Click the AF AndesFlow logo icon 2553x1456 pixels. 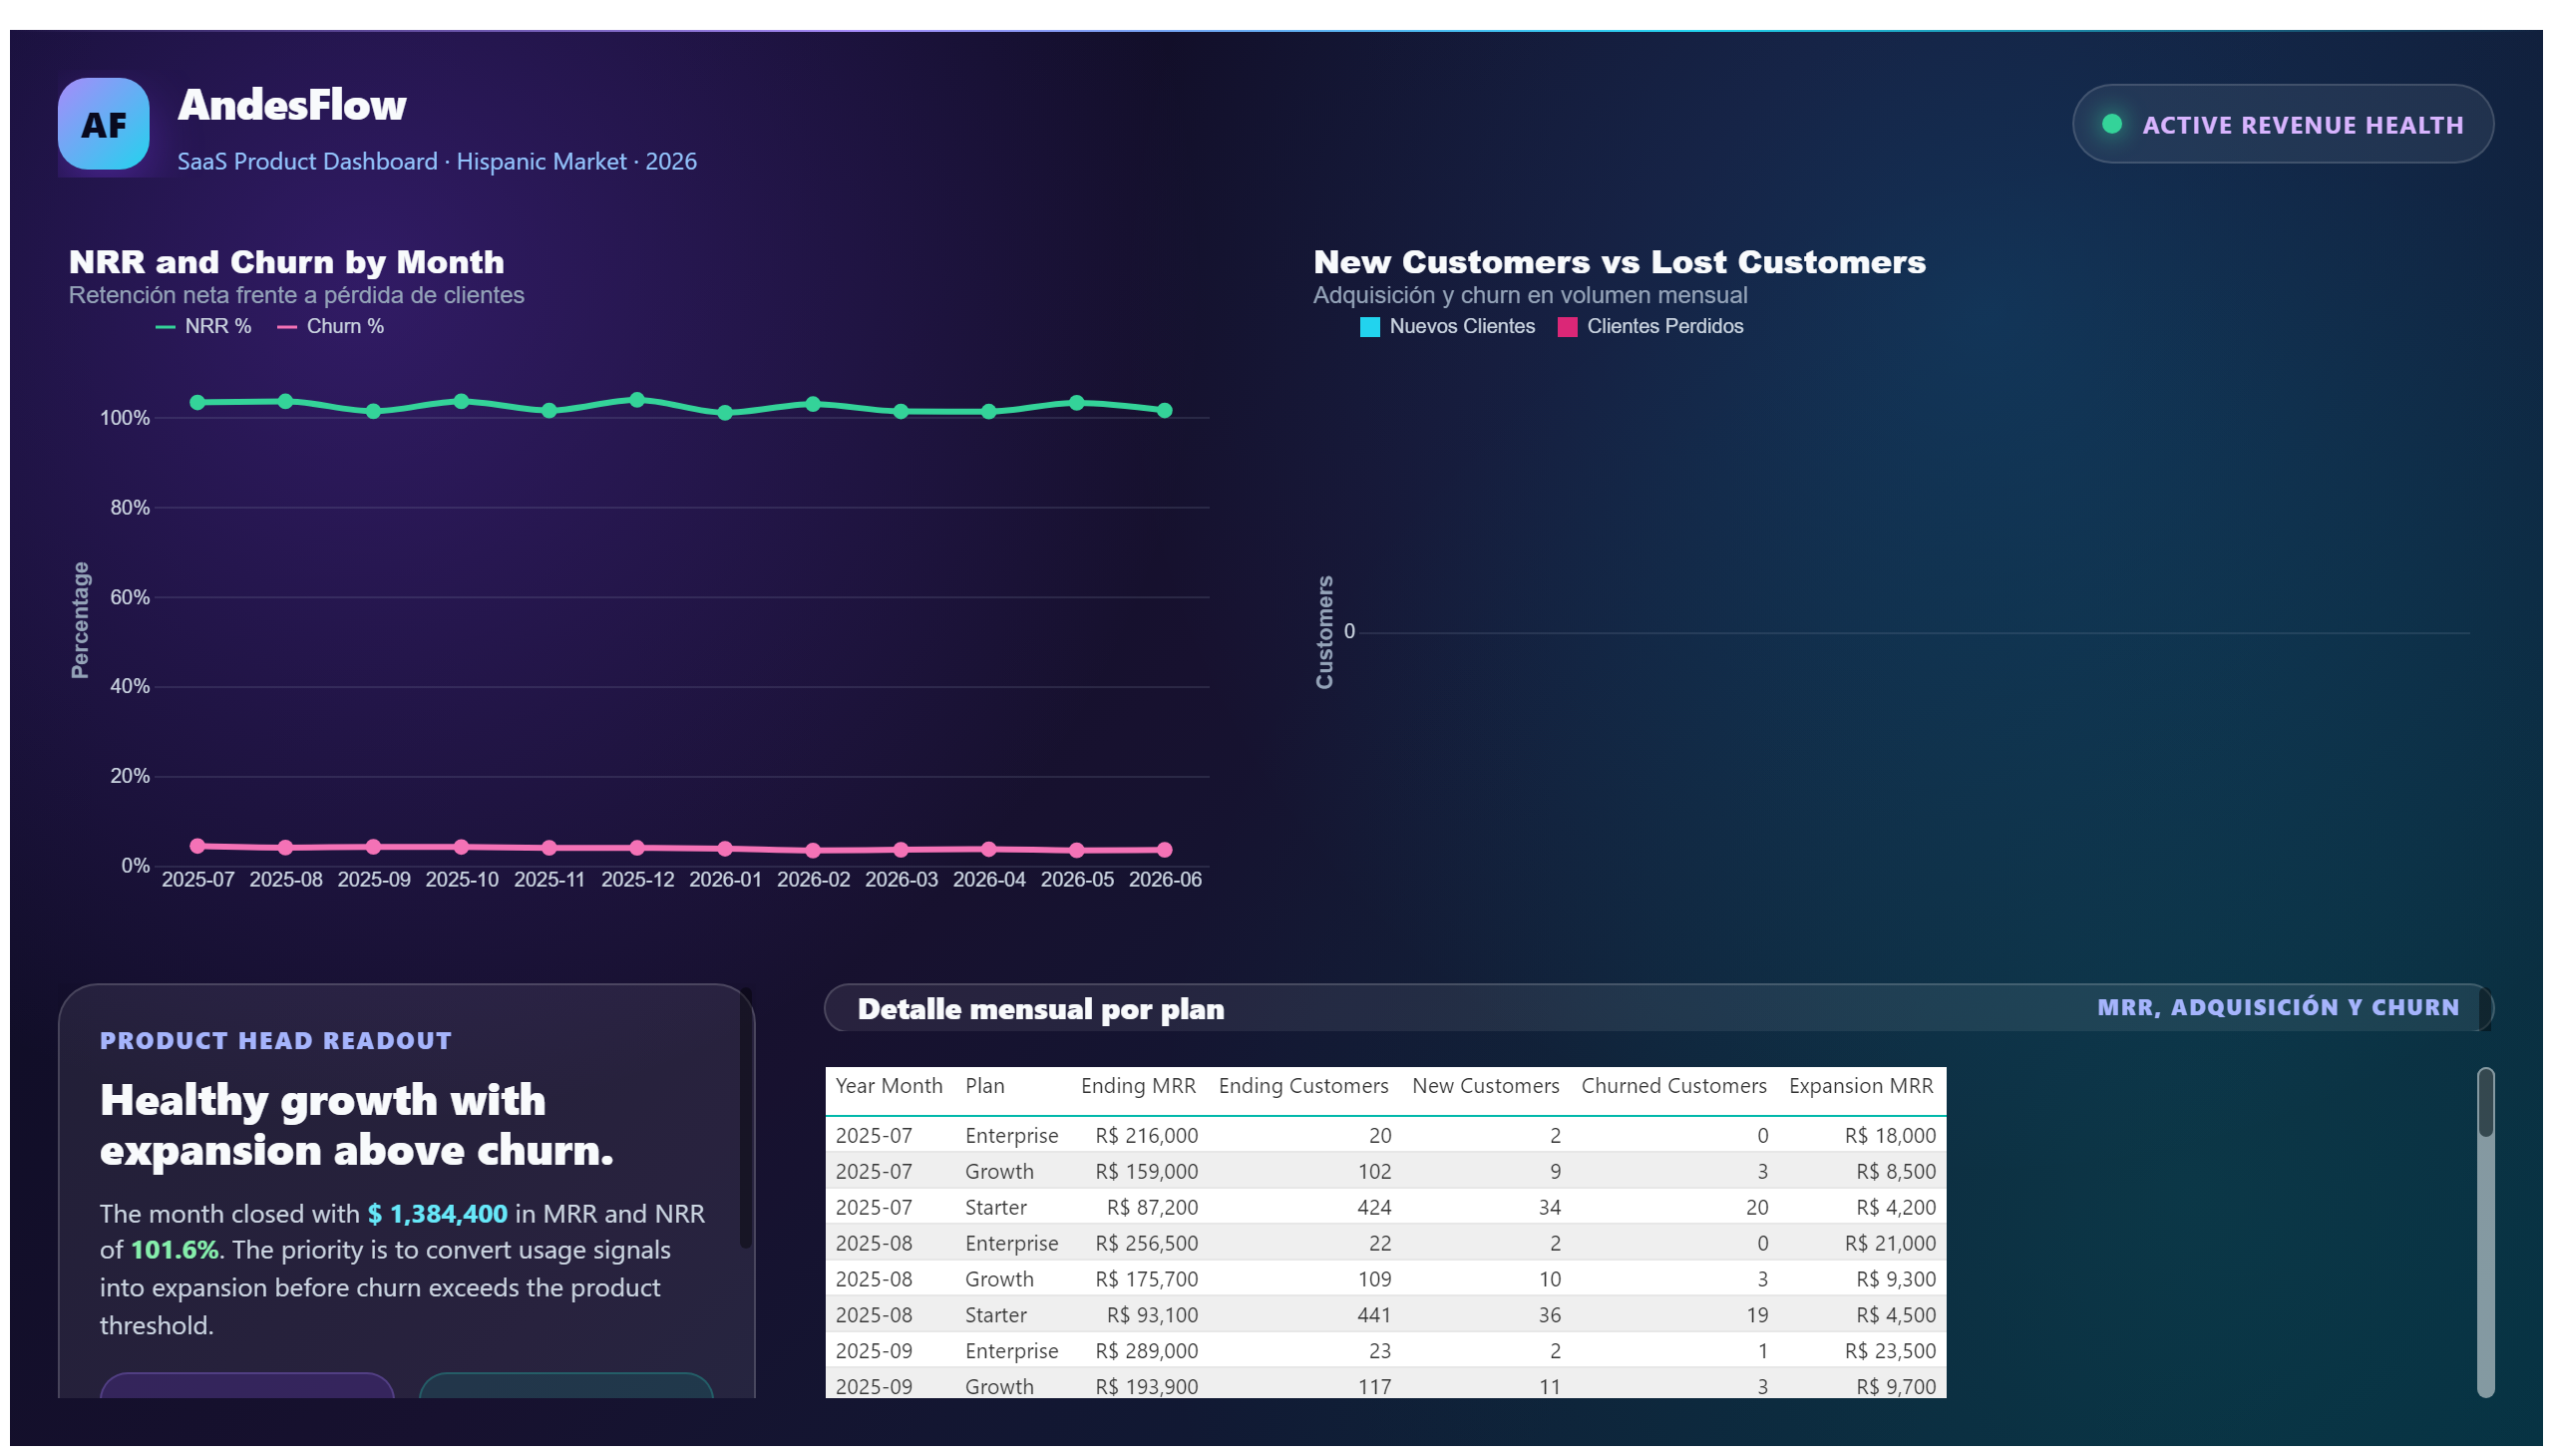click(103, 124)
